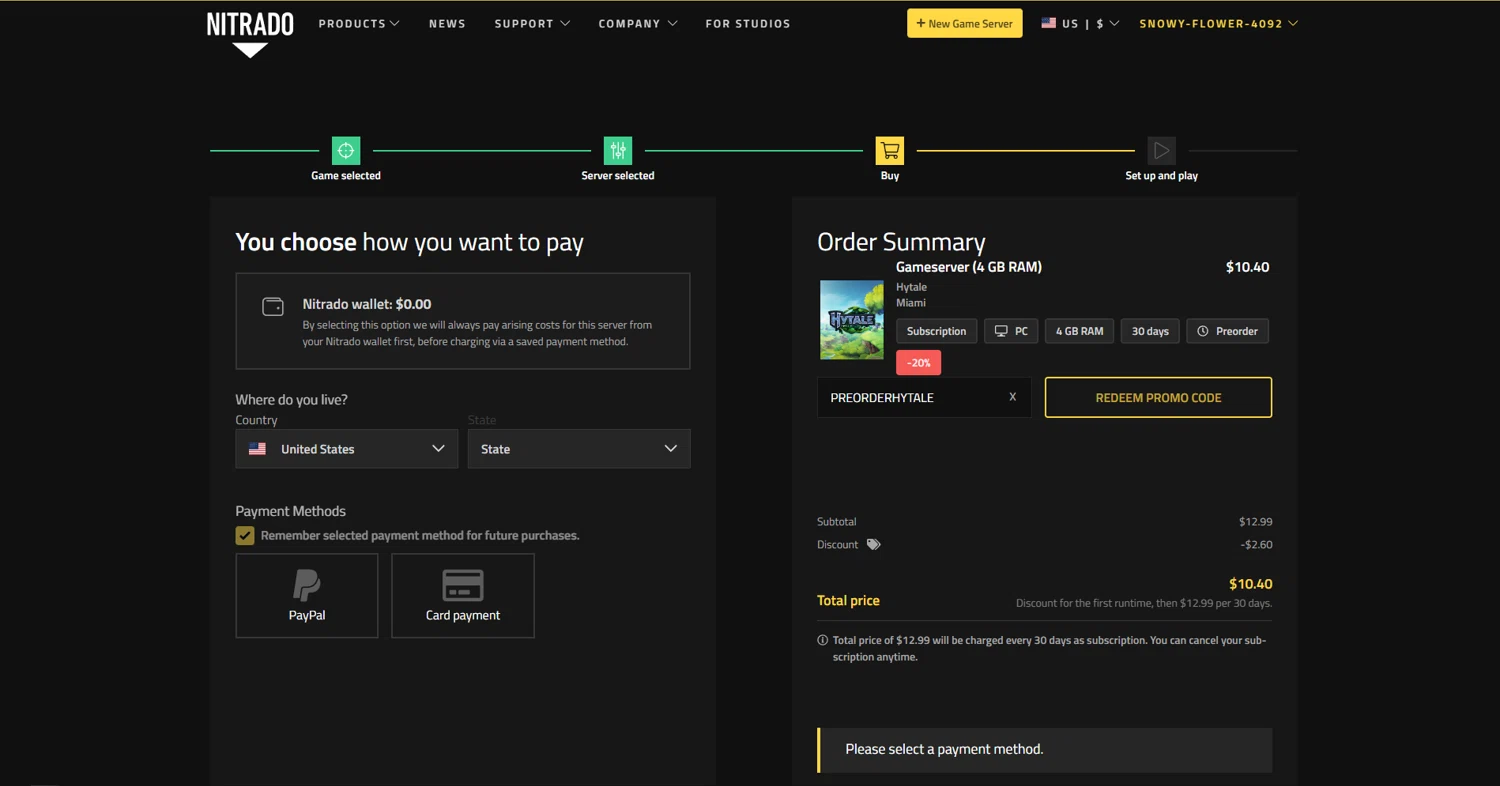Click the Game selected step icon
Image resolution: width=1500 pixels, height=786 pixels.
(346, 151)
